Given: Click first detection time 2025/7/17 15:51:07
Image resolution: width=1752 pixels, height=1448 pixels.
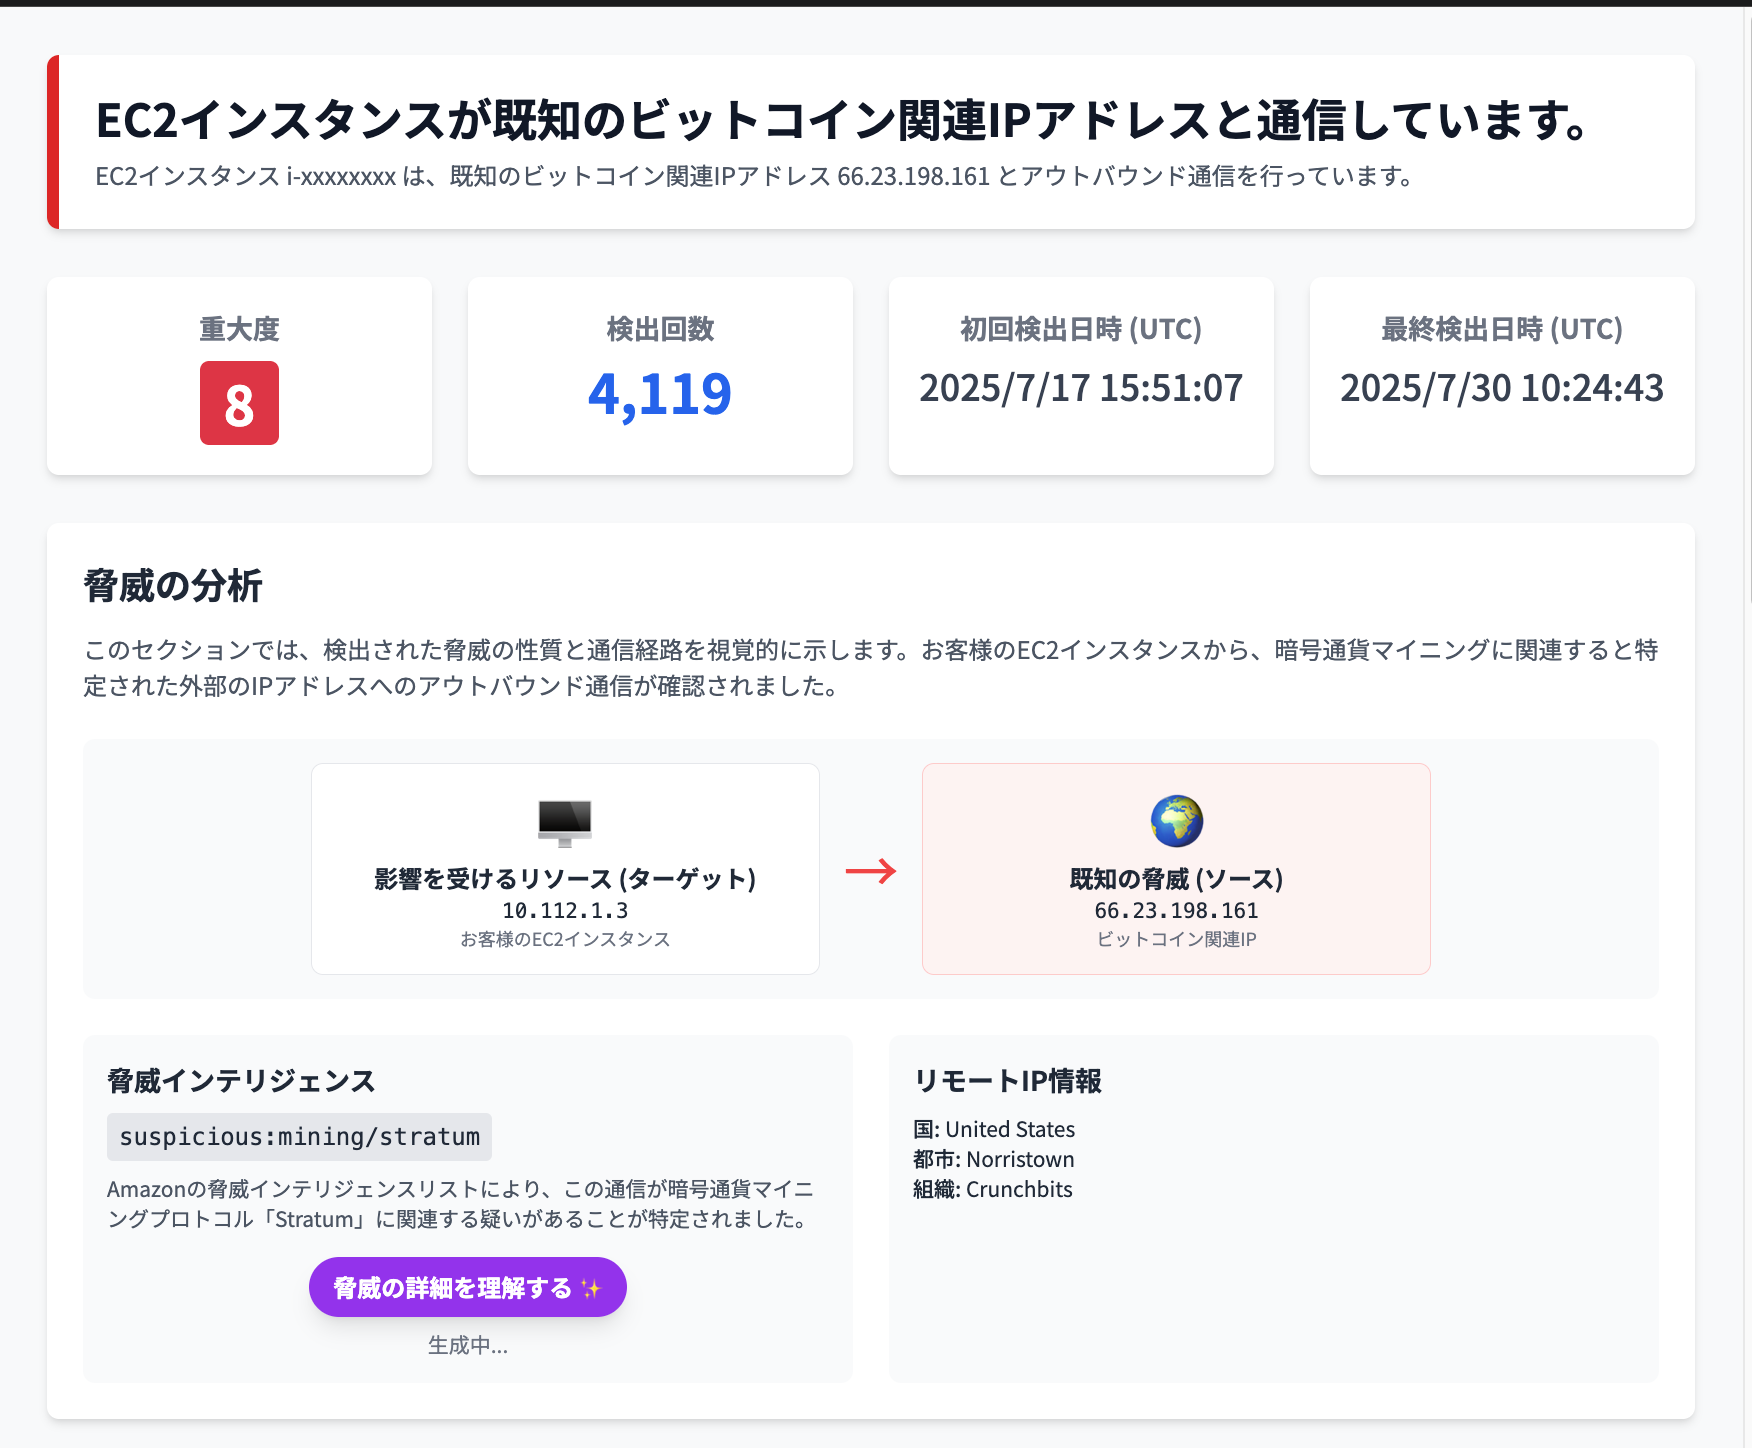Looking at the screenshot, I should pyautogui.click(x=1081, y=388).
